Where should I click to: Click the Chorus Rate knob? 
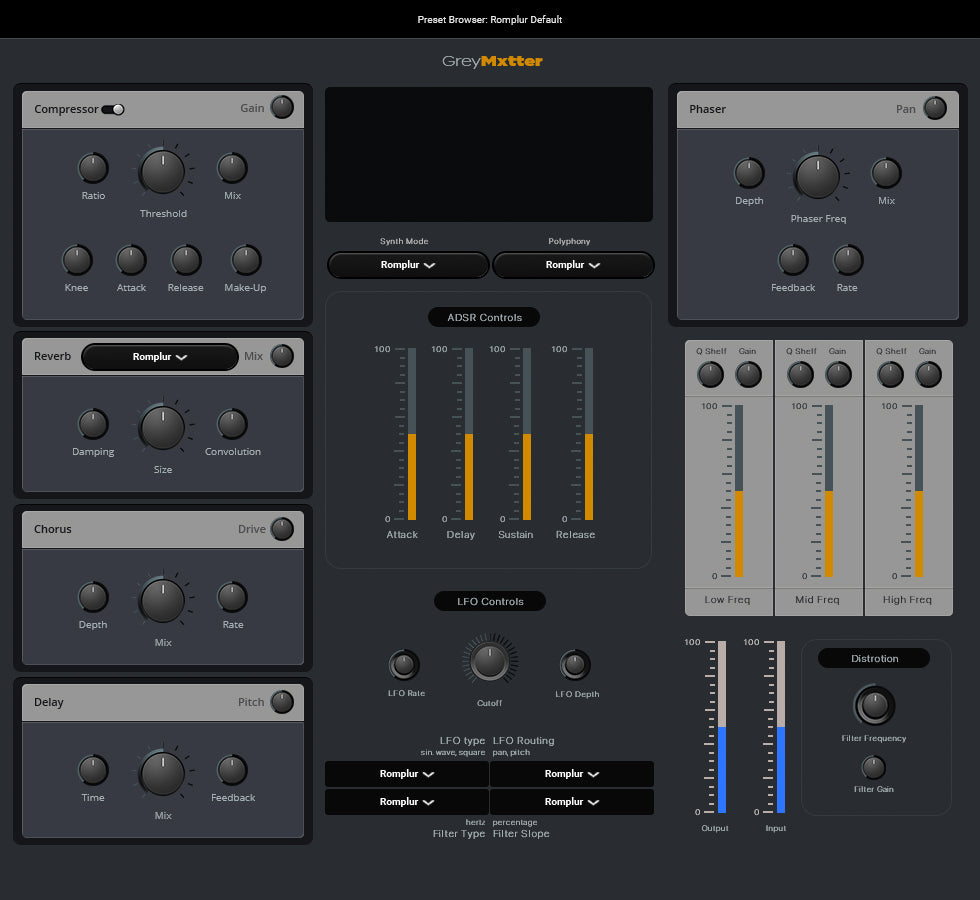[x=232, y=597]
